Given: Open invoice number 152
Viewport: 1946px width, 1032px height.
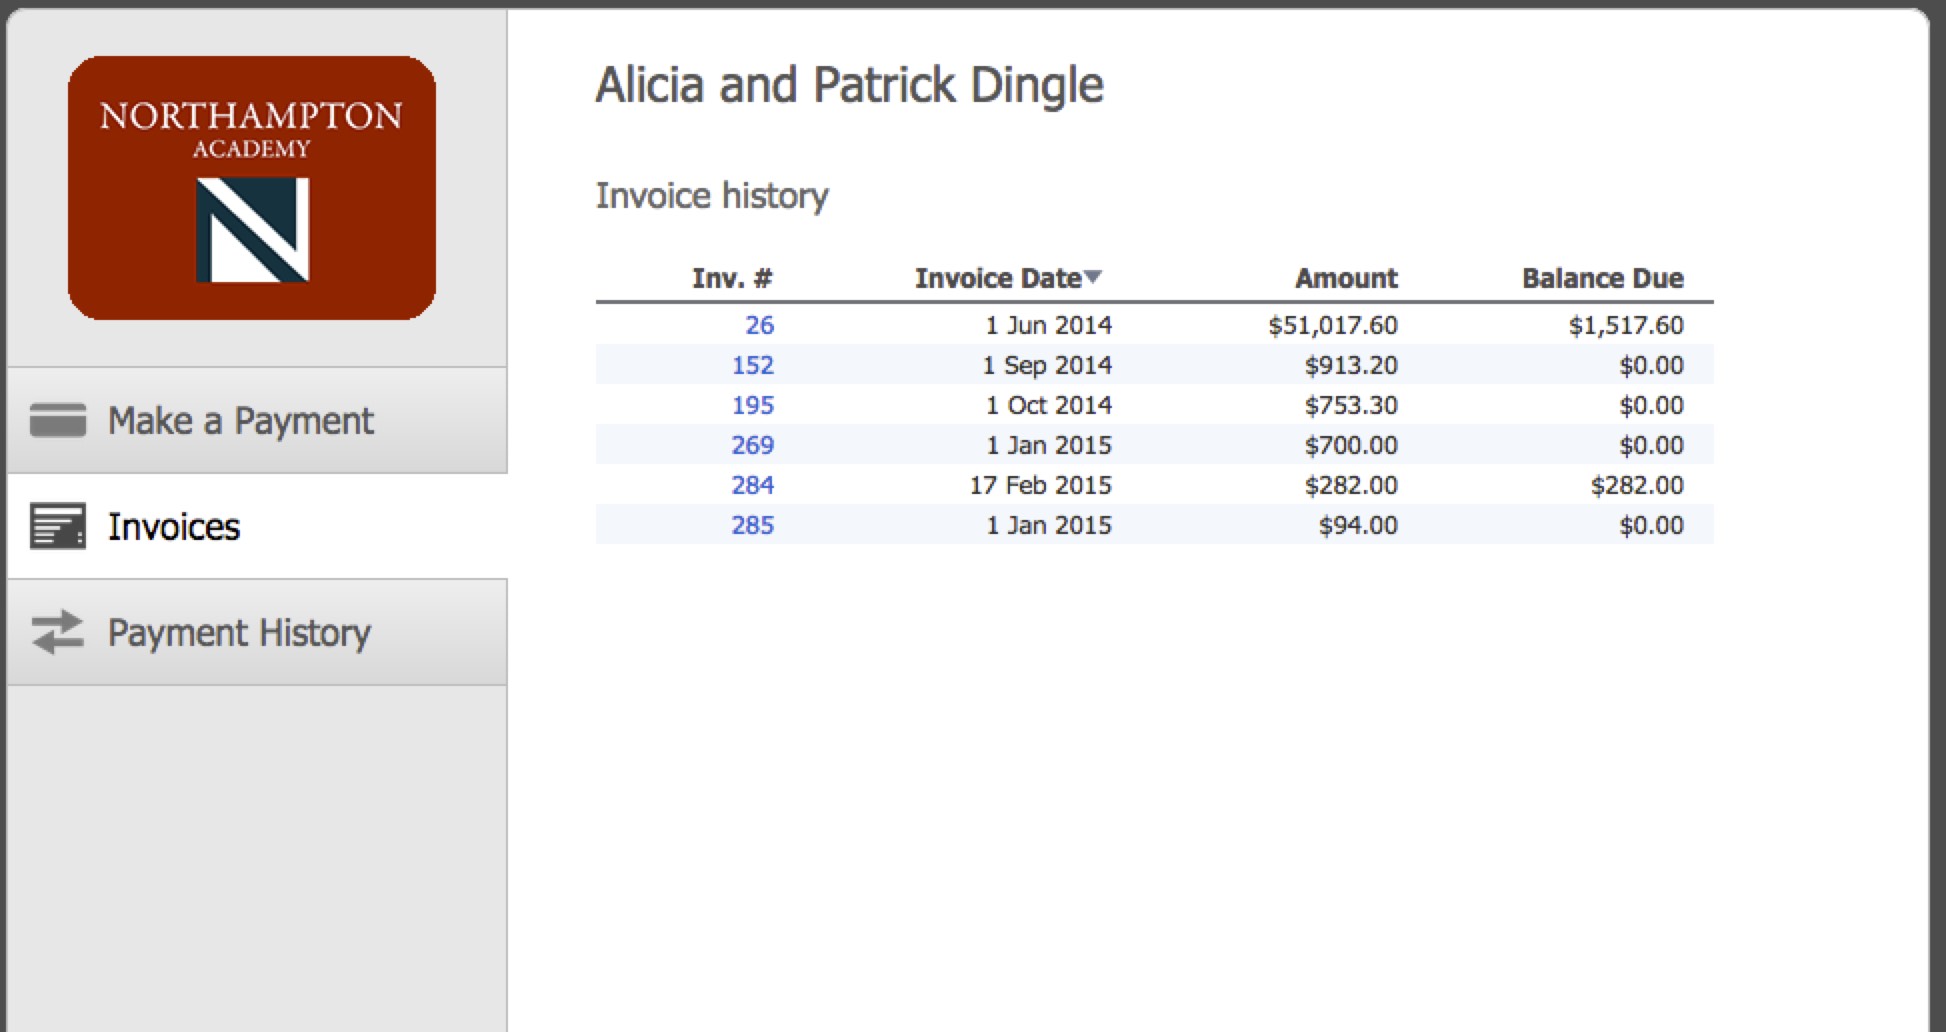Looking at the screenshot, I should 753,365.
